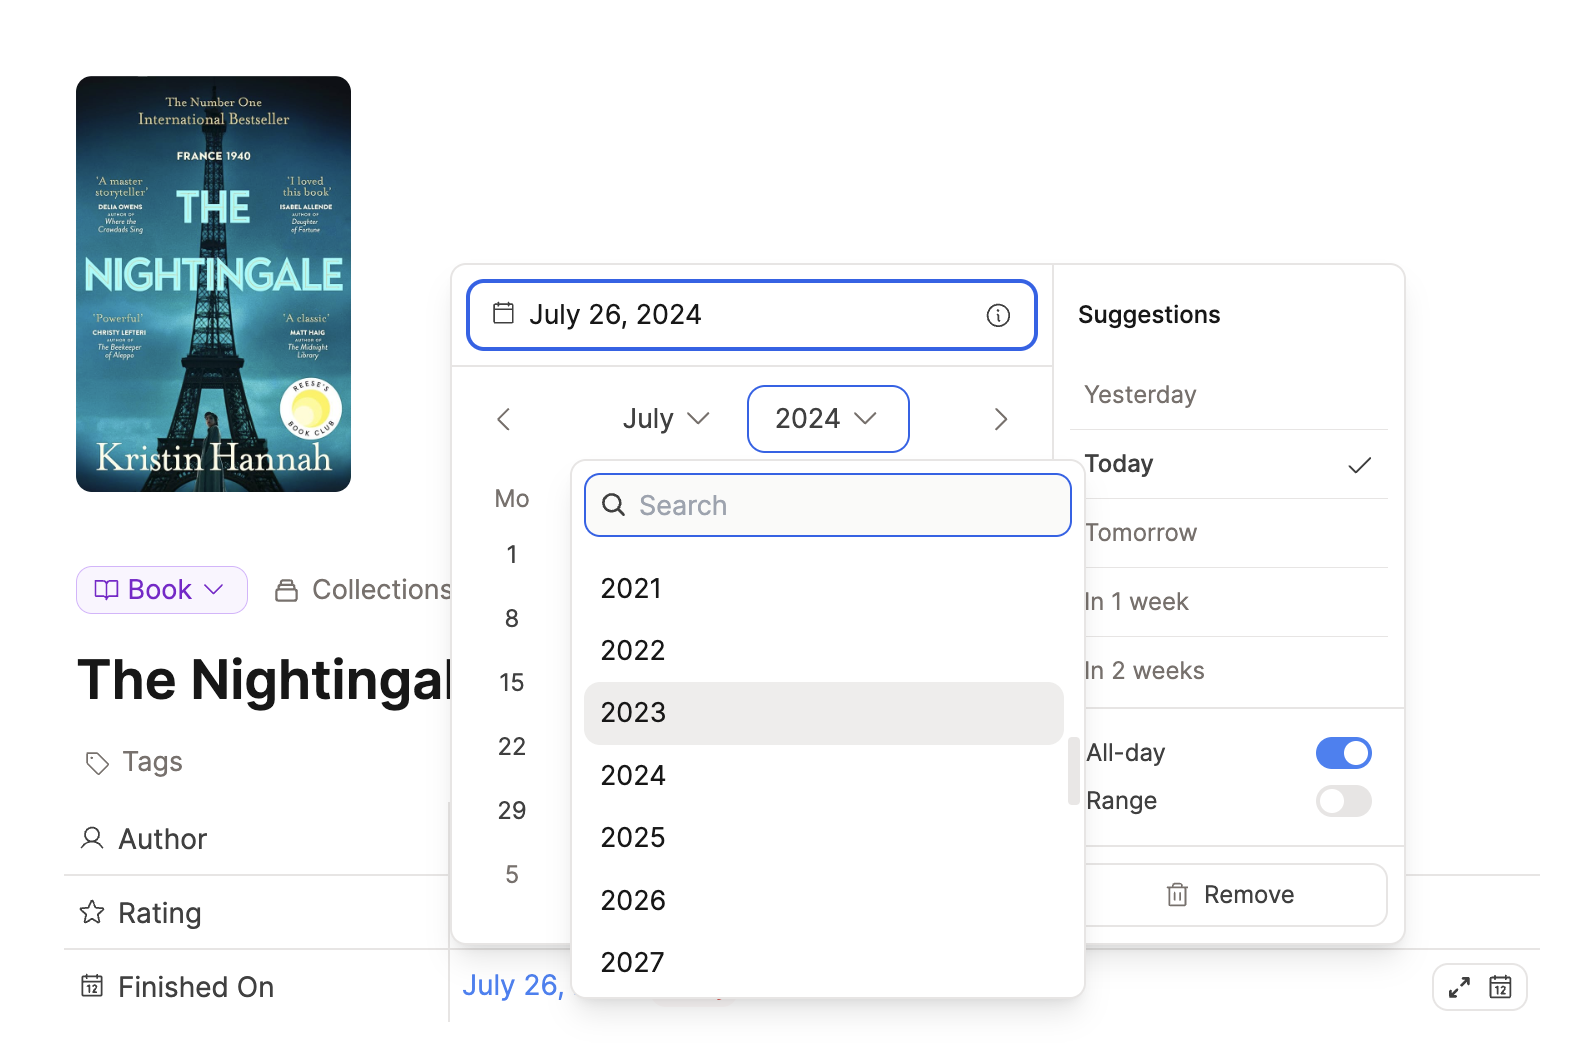The width and height of the screenshot is (1586, 1064).
Task: Collapse the 2024 year dropdown
Action: click(x=827, y=419)
